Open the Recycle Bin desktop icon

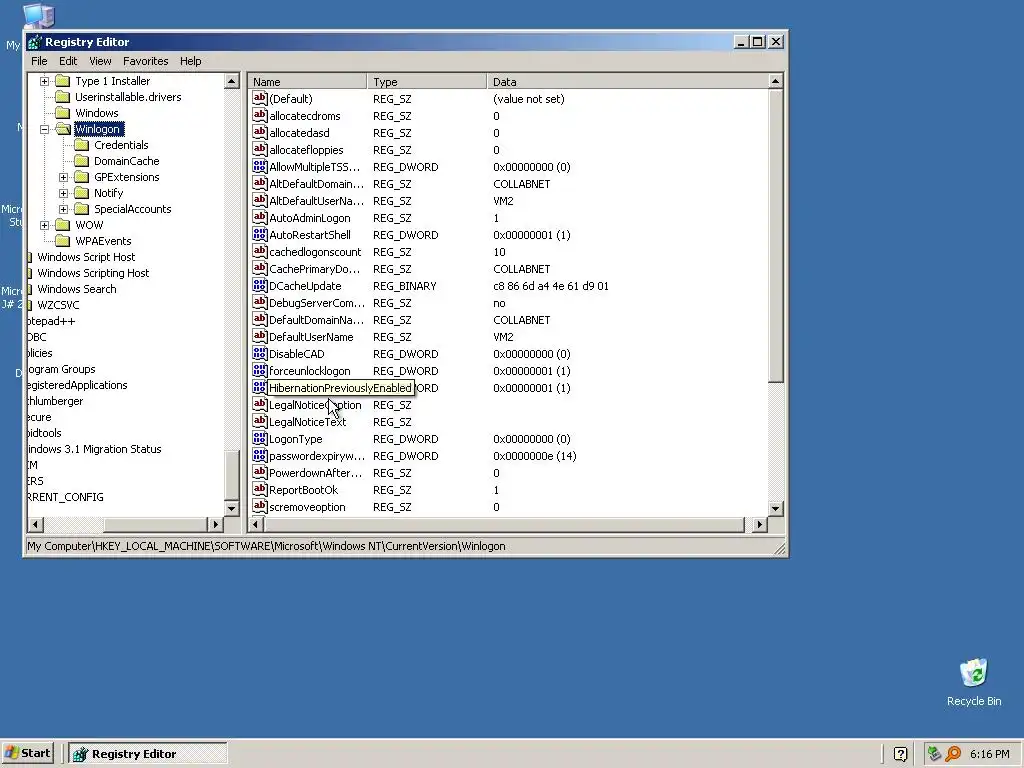tap(974, 673)
